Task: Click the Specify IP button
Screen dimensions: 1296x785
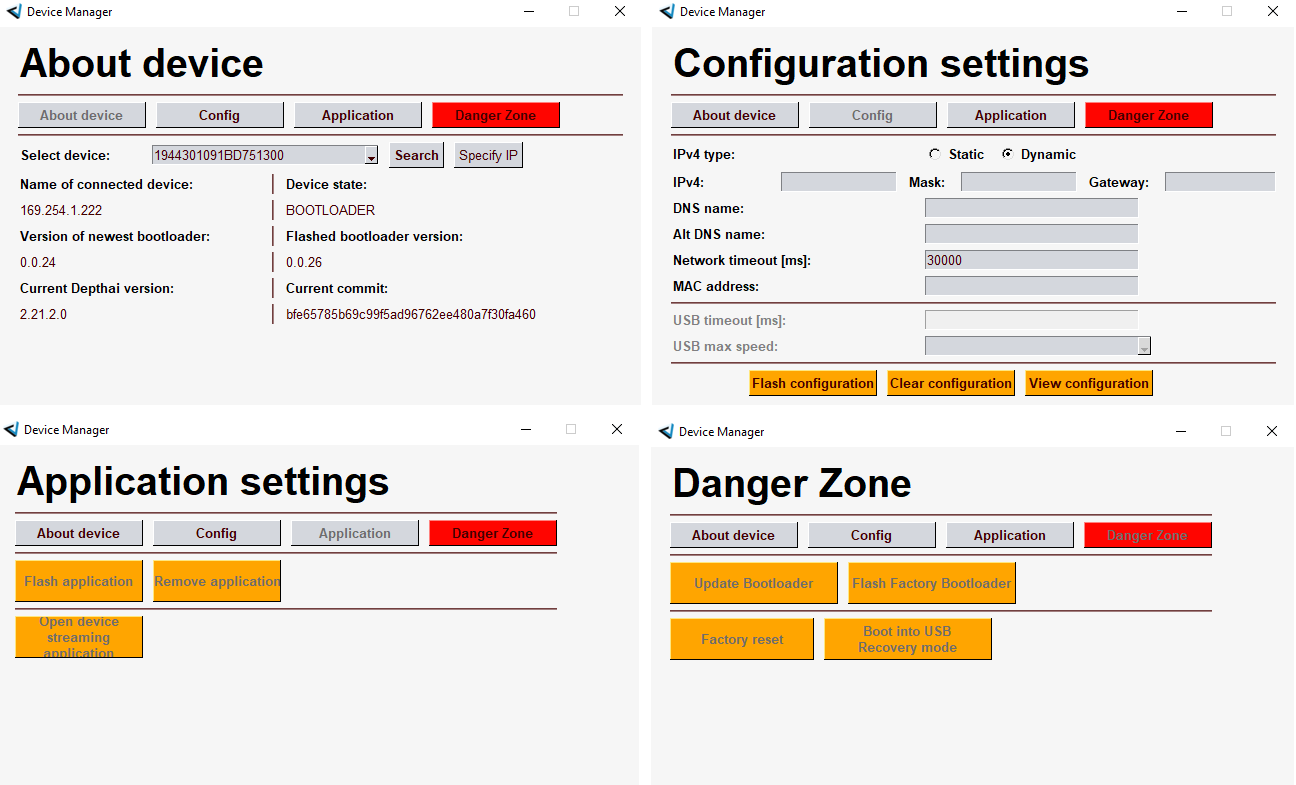Action: click(488, 155)
